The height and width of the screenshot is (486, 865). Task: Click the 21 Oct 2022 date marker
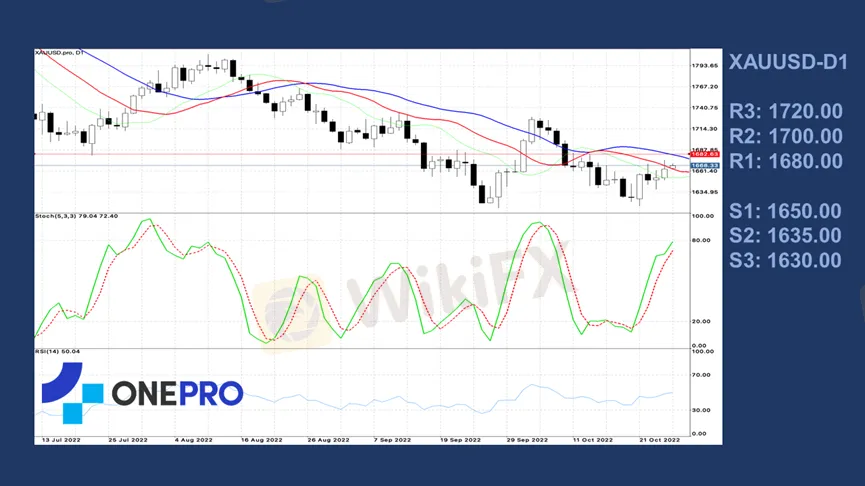click(660, 440)
